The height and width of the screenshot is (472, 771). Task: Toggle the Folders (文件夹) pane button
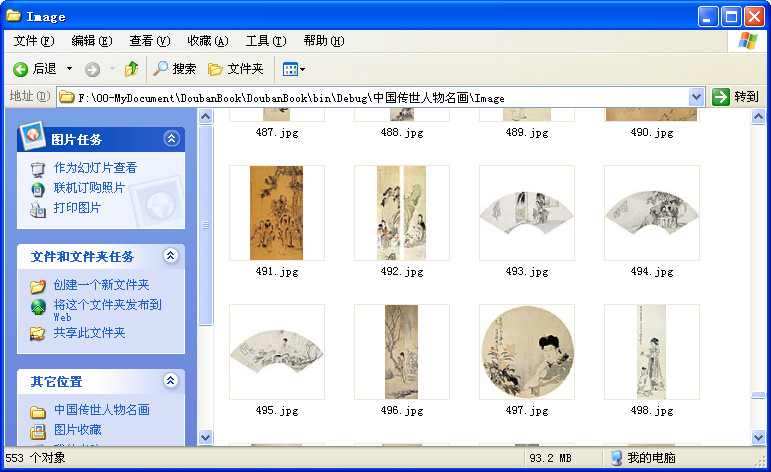(236, 69)
